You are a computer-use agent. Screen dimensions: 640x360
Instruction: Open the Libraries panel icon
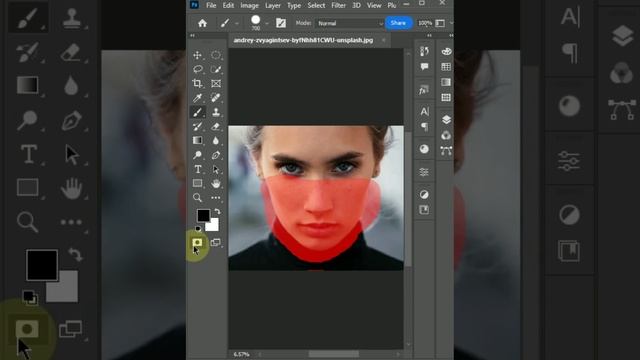(x=424, y=210)
